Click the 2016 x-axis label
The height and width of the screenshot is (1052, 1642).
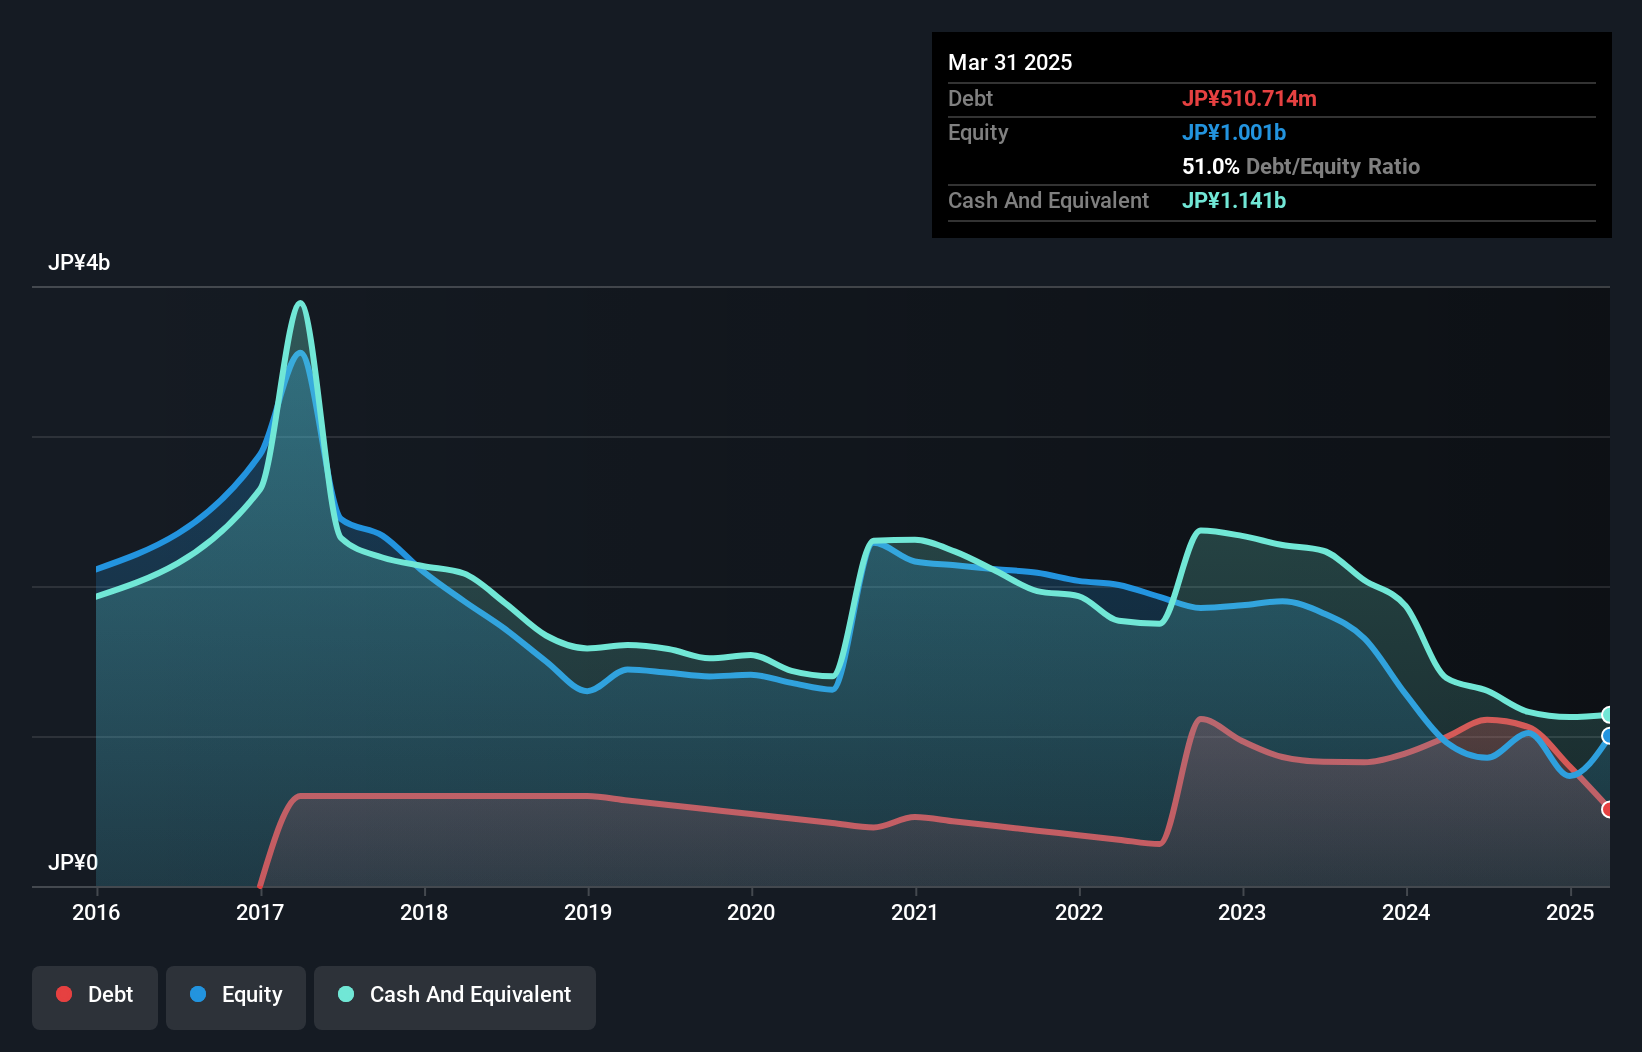point(96,912)
